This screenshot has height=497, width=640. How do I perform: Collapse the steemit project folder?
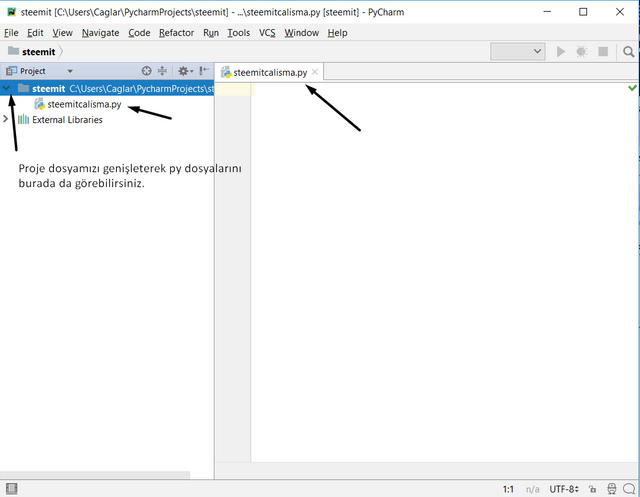point(7,88)
